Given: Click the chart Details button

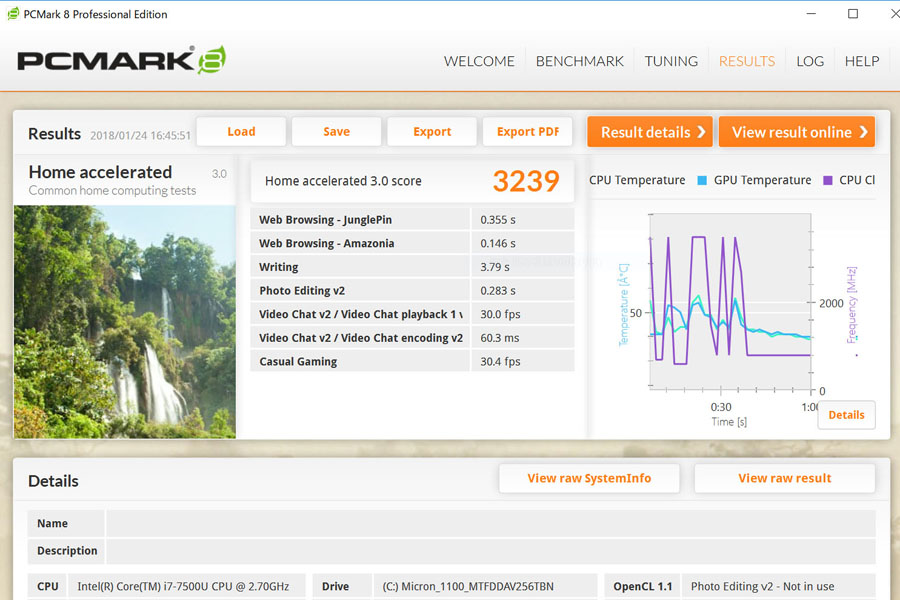Looking at the screenshot, I should [x=846, y=415].
